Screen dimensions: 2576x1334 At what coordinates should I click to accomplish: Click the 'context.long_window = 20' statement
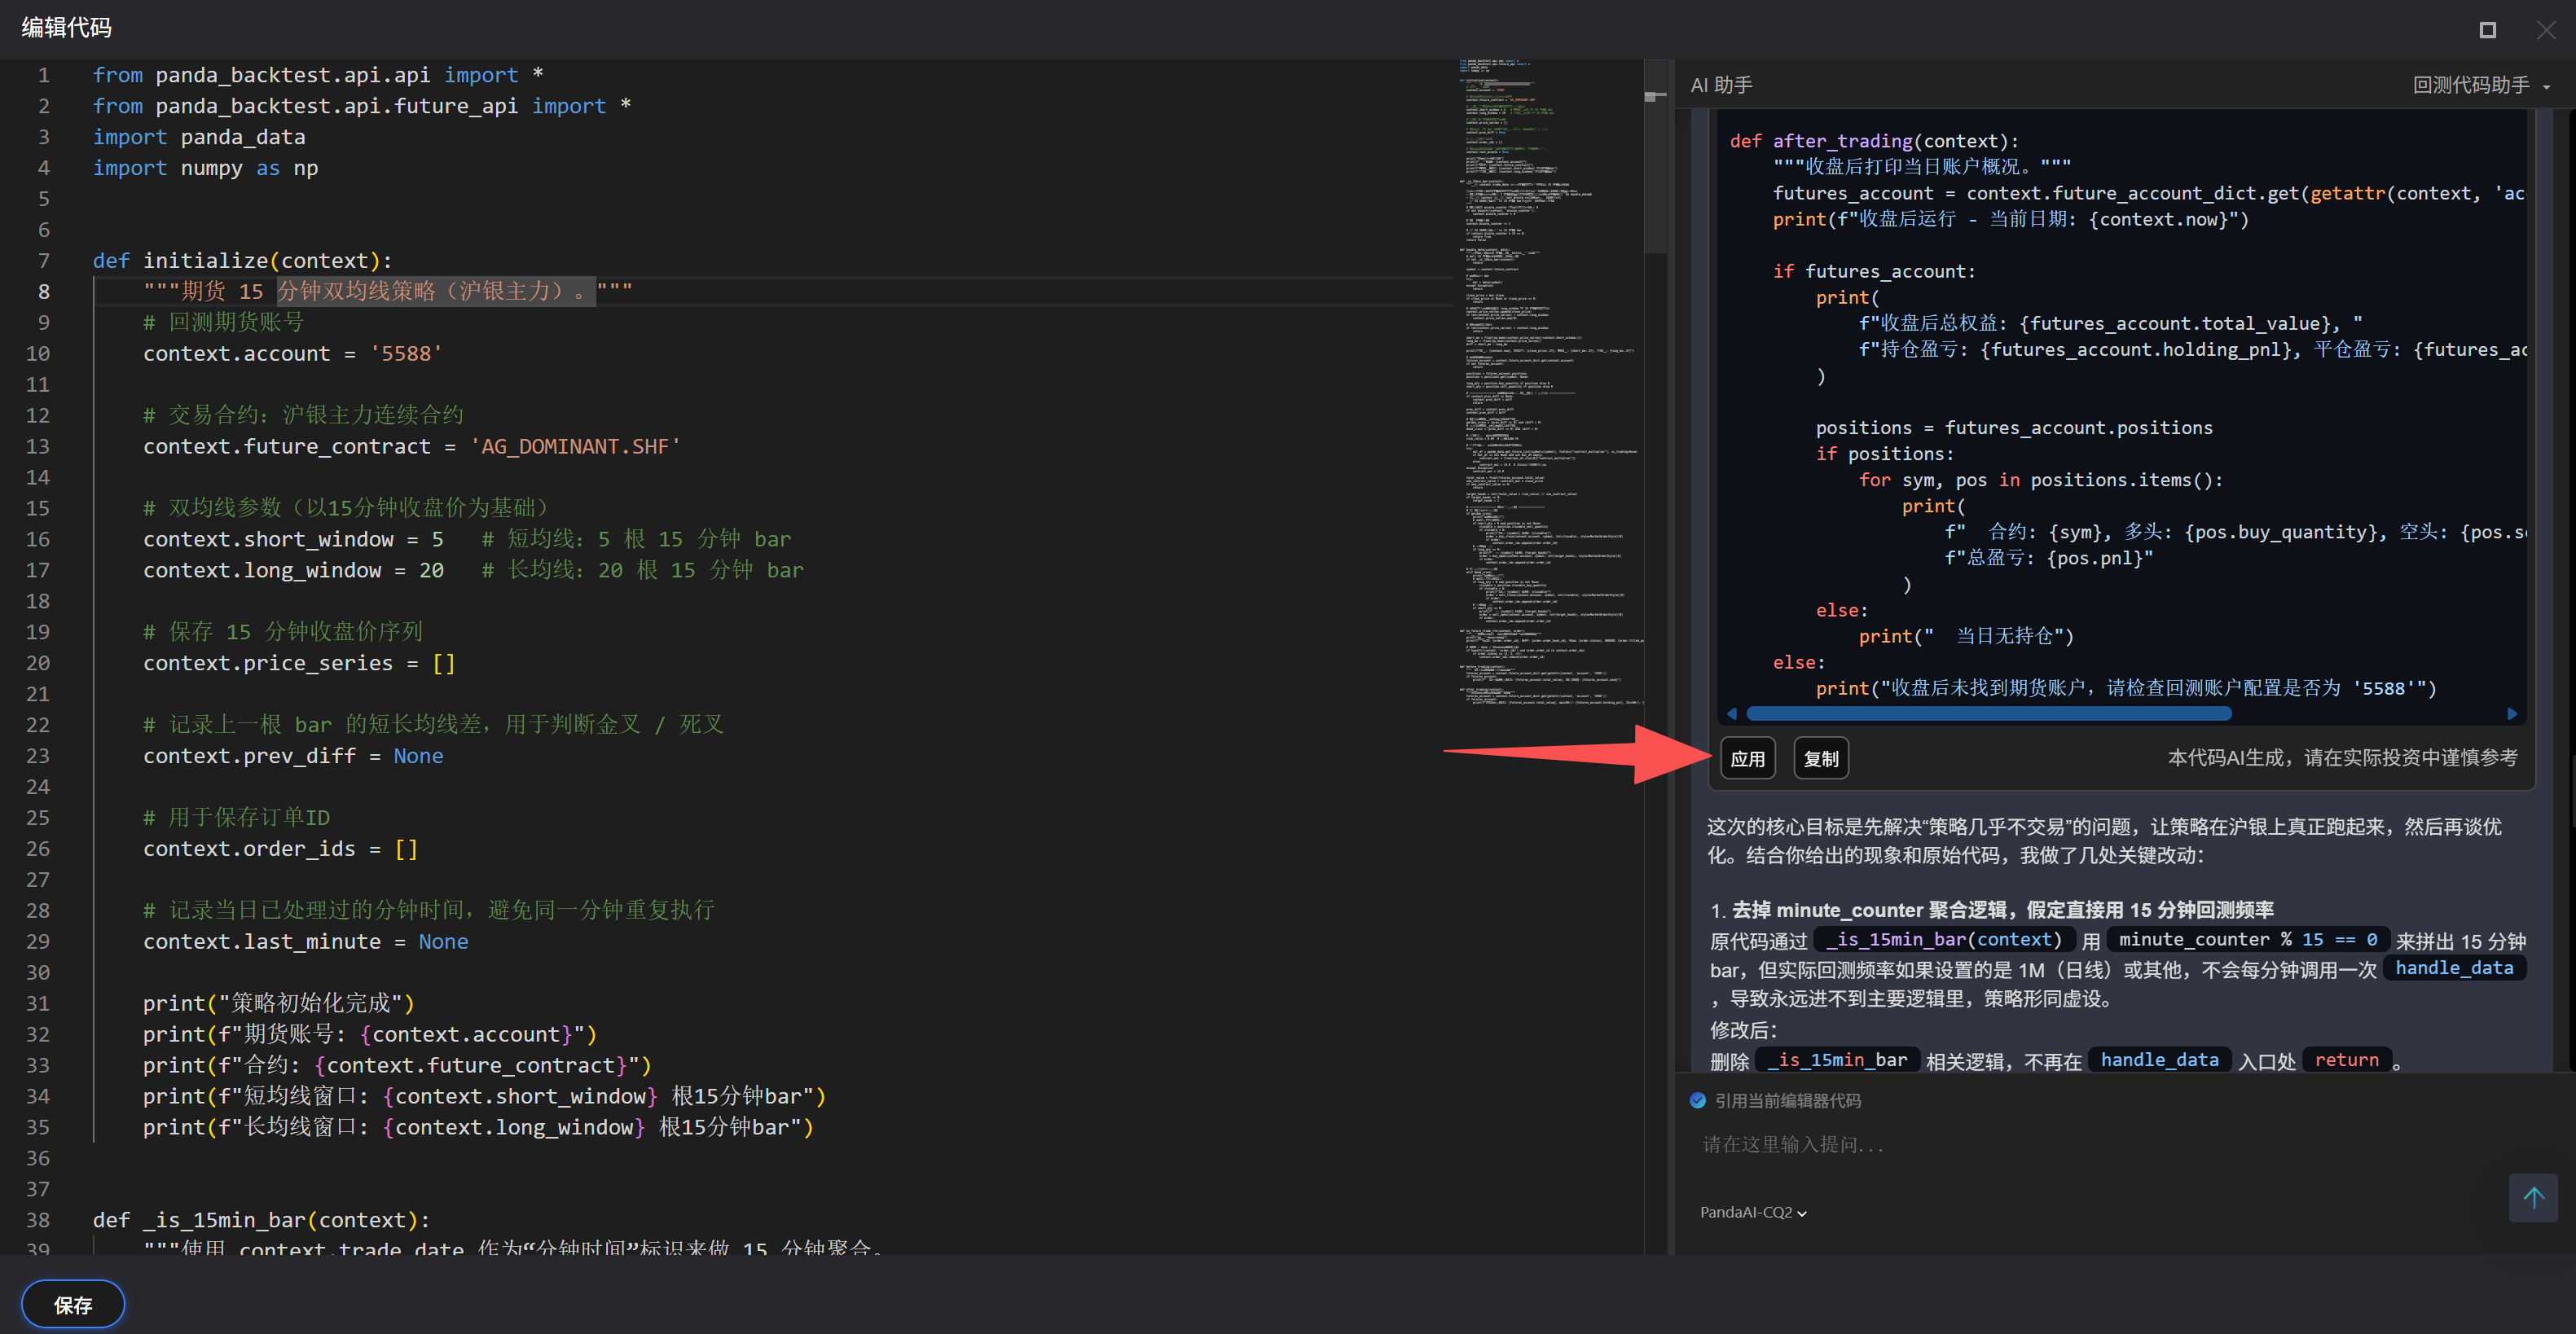tap(293, 571)
